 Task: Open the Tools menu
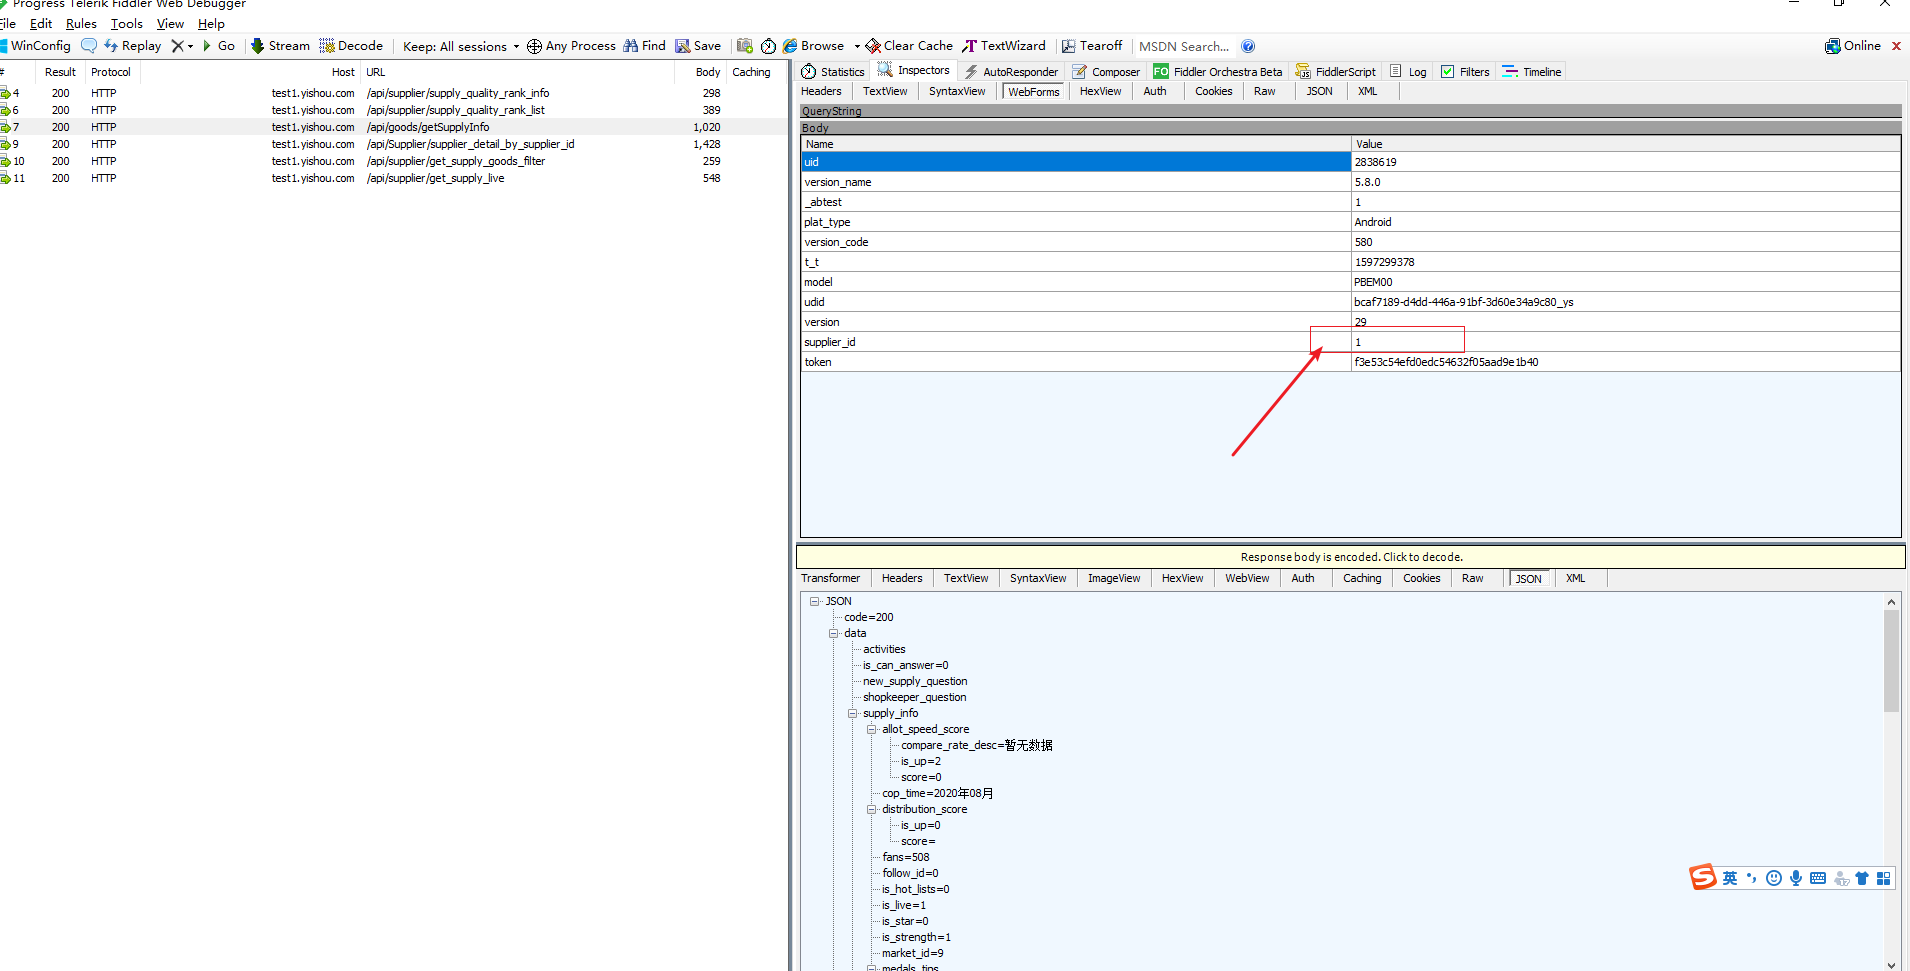[127, 24]
